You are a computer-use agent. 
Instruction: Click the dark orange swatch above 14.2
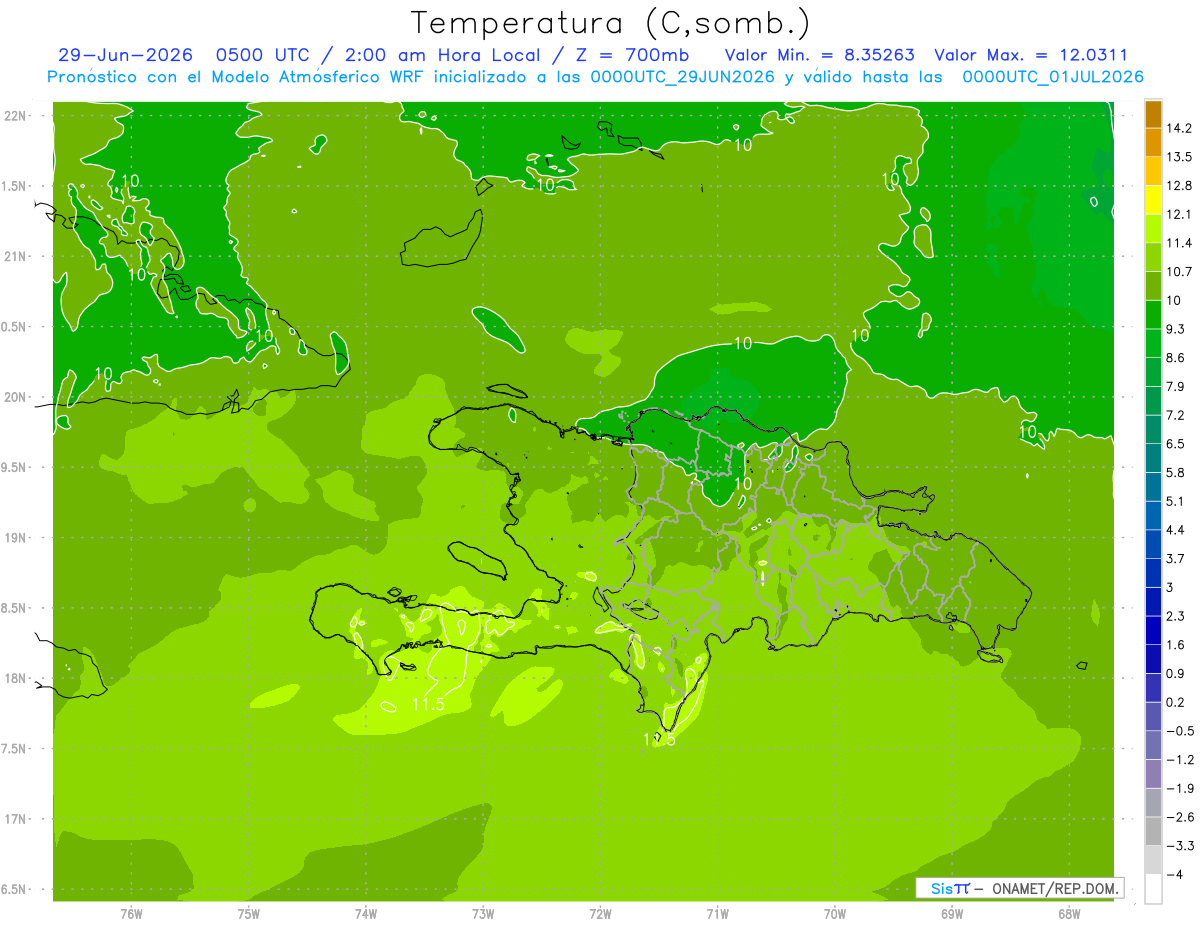click(x=1153, y=114)
